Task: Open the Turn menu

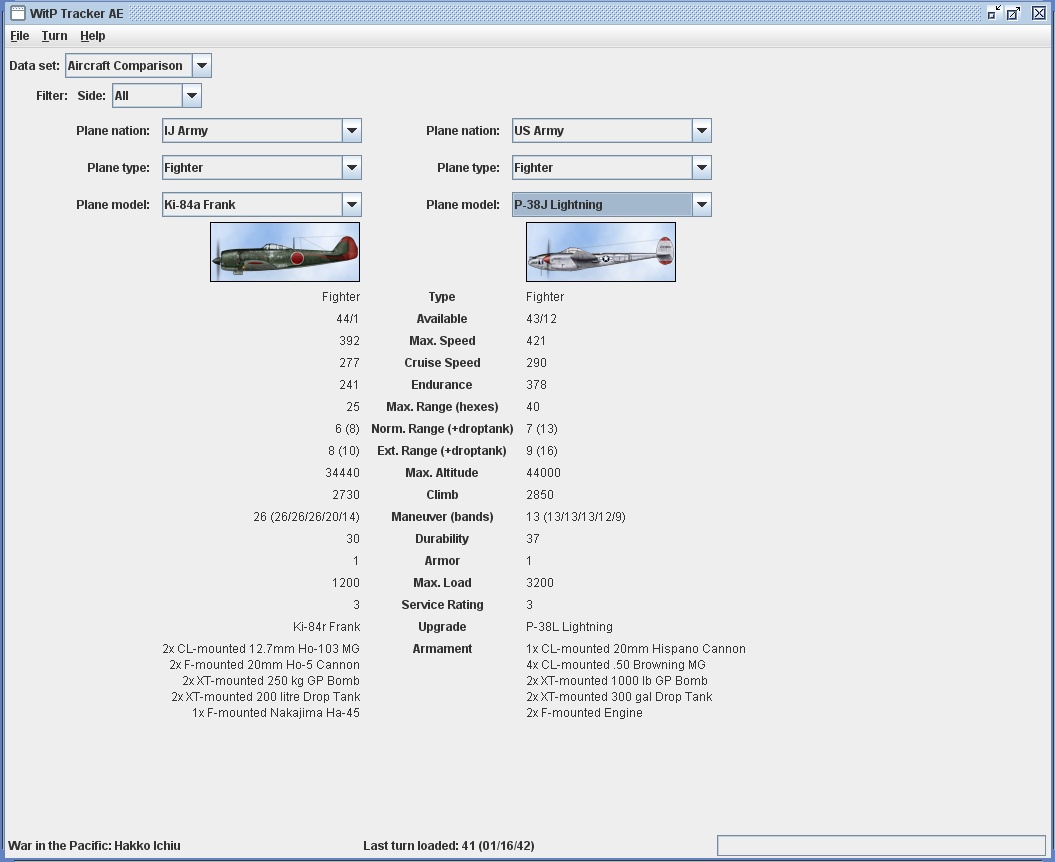Action: [x=54, y=36]
